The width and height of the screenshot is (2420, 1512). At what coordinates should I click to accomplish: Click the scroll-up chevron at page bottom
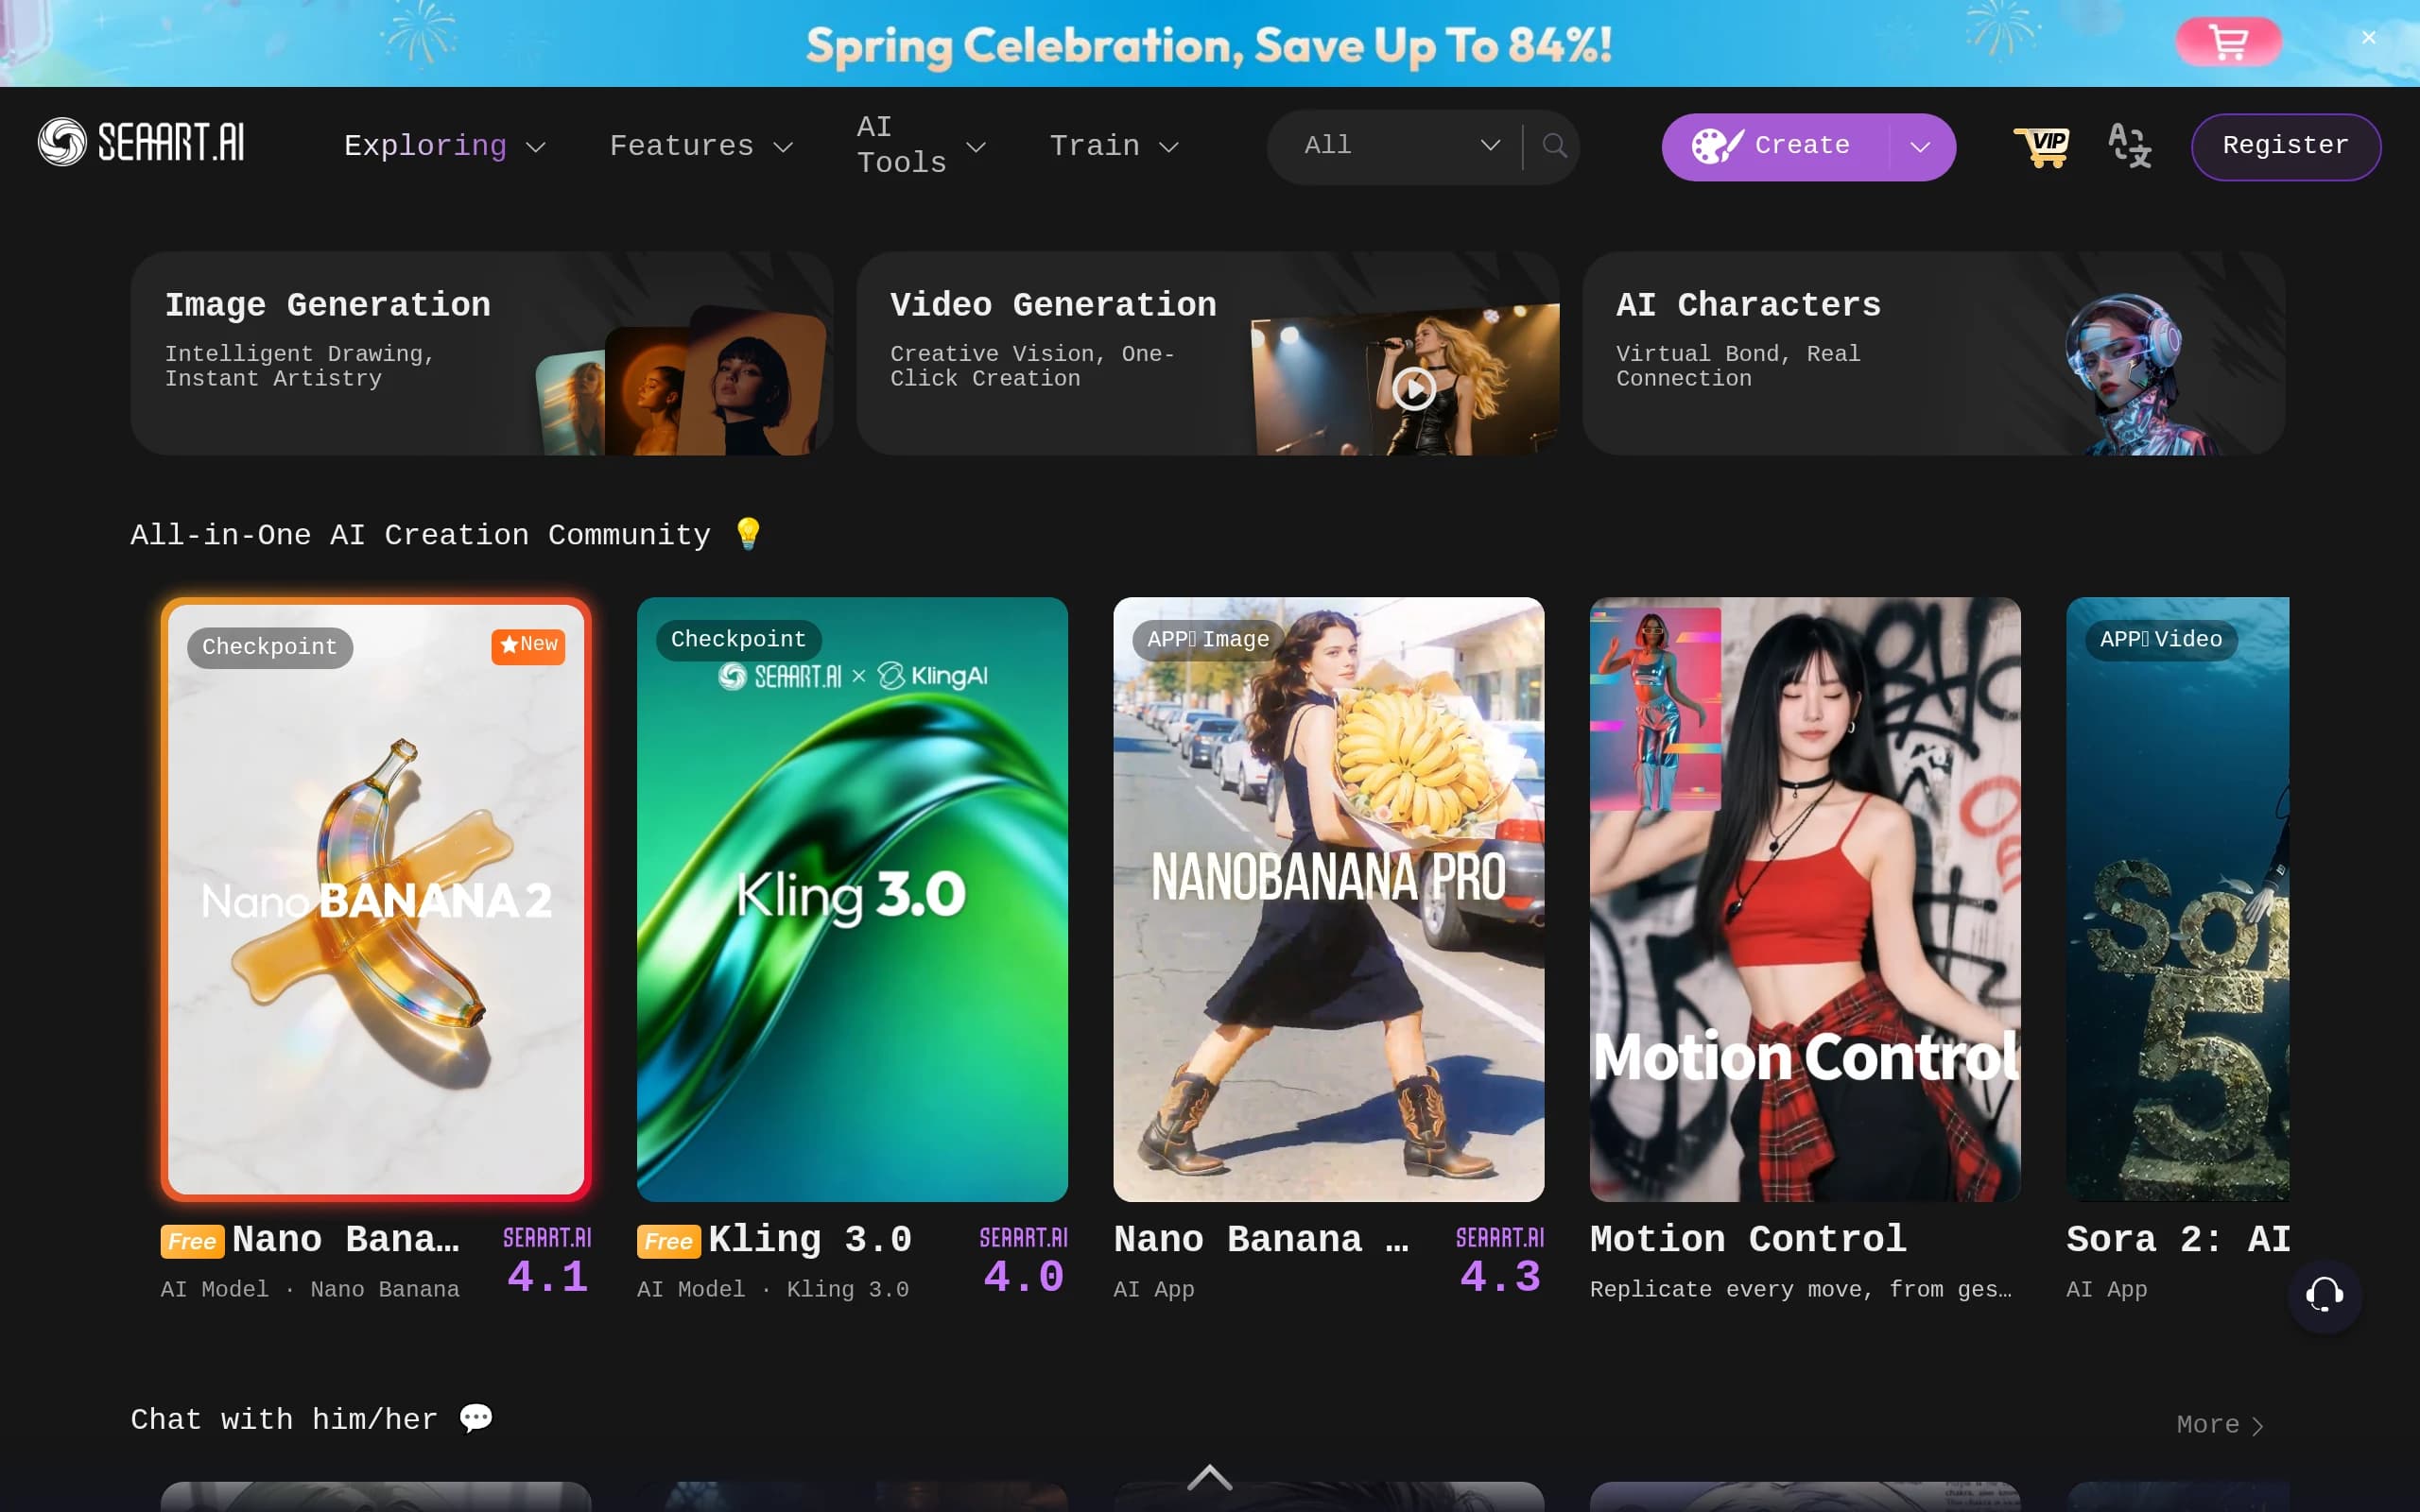(1209, 1477)
